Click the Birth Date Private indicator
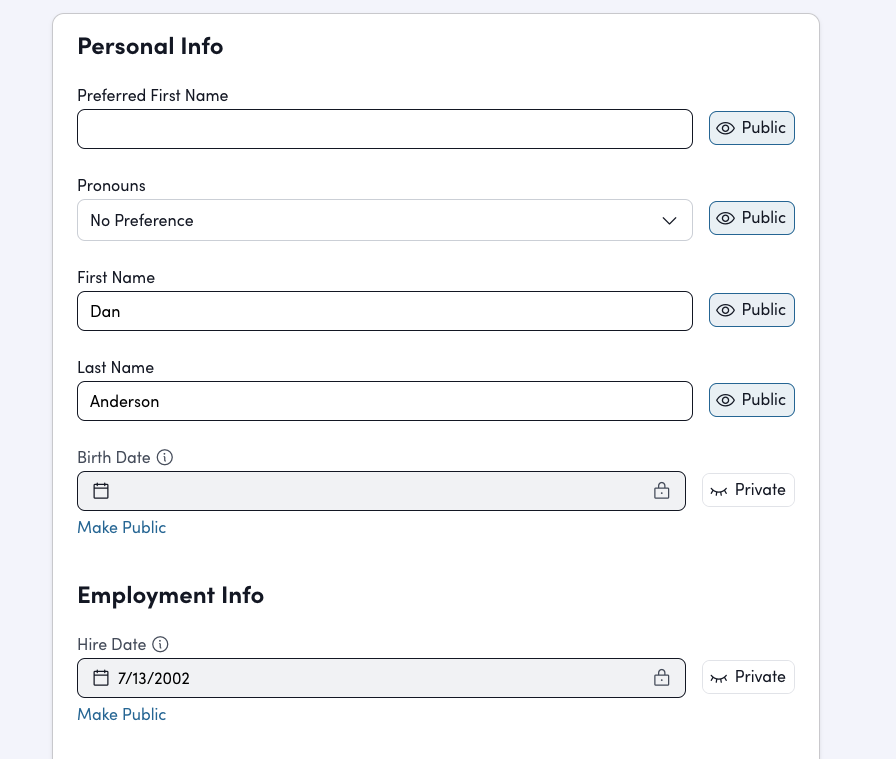The width and height of the screenshot is (896, 759). click(748, 490)
